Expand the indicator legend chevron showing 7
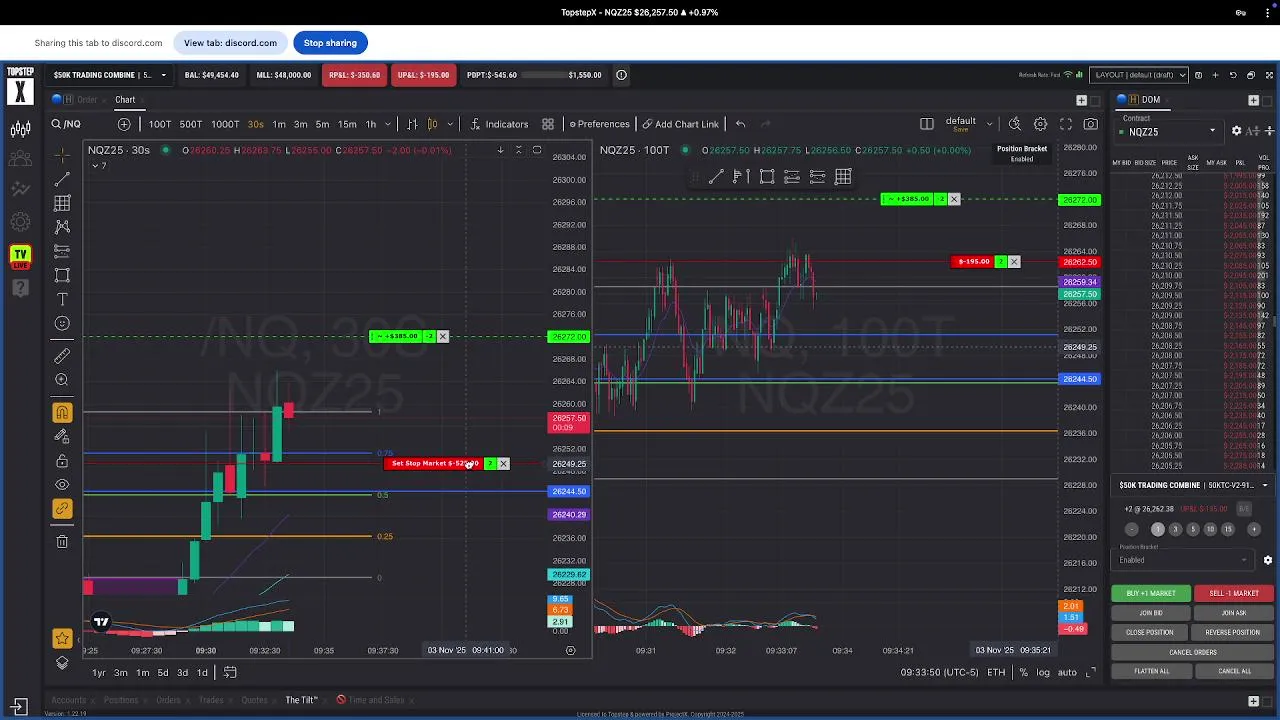 97,166
